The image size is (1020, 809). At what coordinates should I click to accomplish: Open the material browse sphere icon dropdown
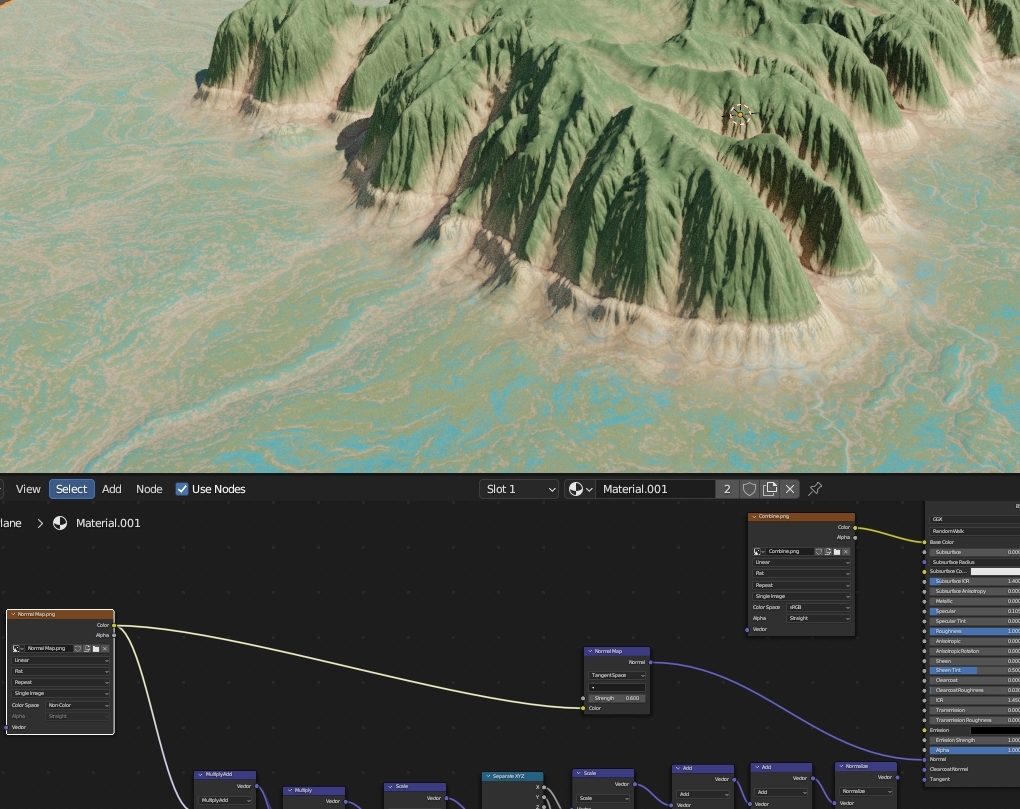pos(580,489)
